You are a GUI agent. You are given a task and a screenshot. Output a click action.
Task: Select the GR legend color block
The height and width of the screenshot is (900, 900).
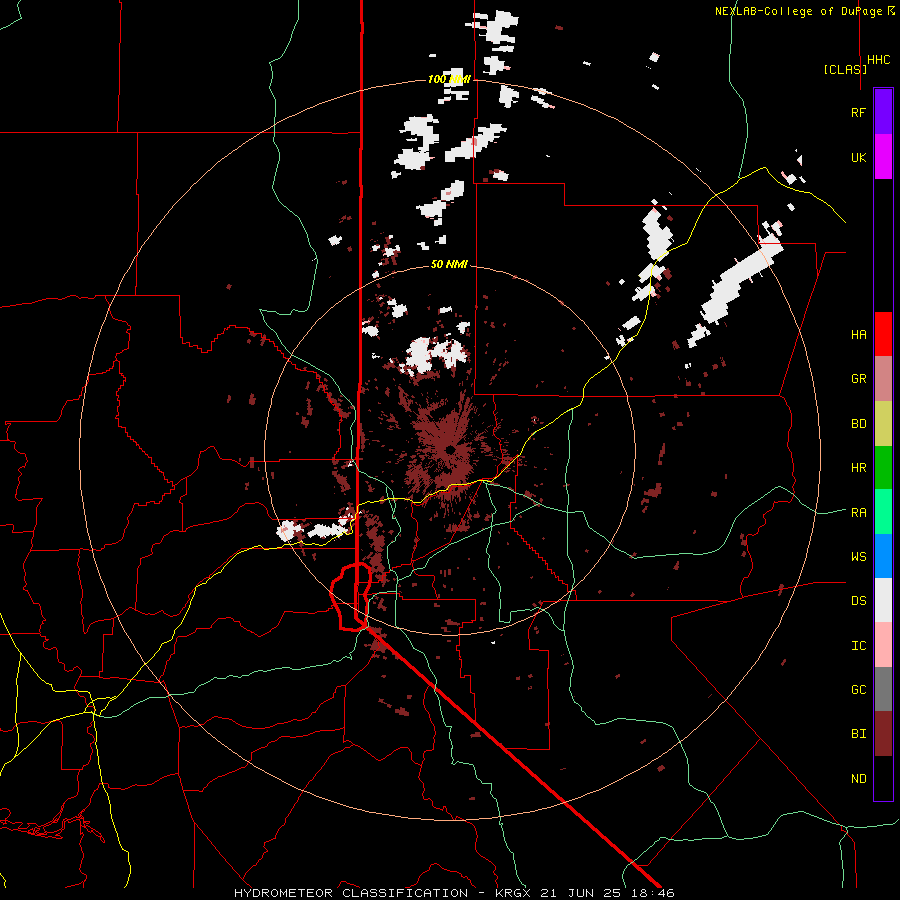883,379
